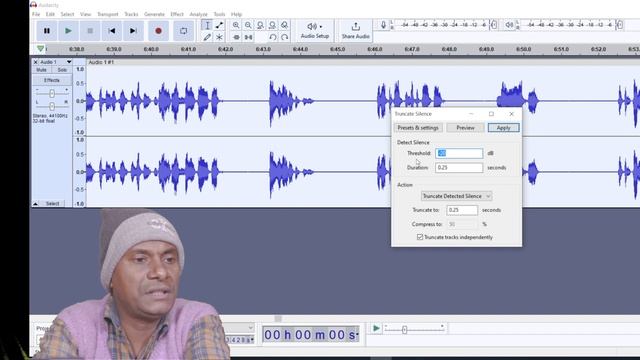Click the Zoom toggle icon

click(284, 25)
